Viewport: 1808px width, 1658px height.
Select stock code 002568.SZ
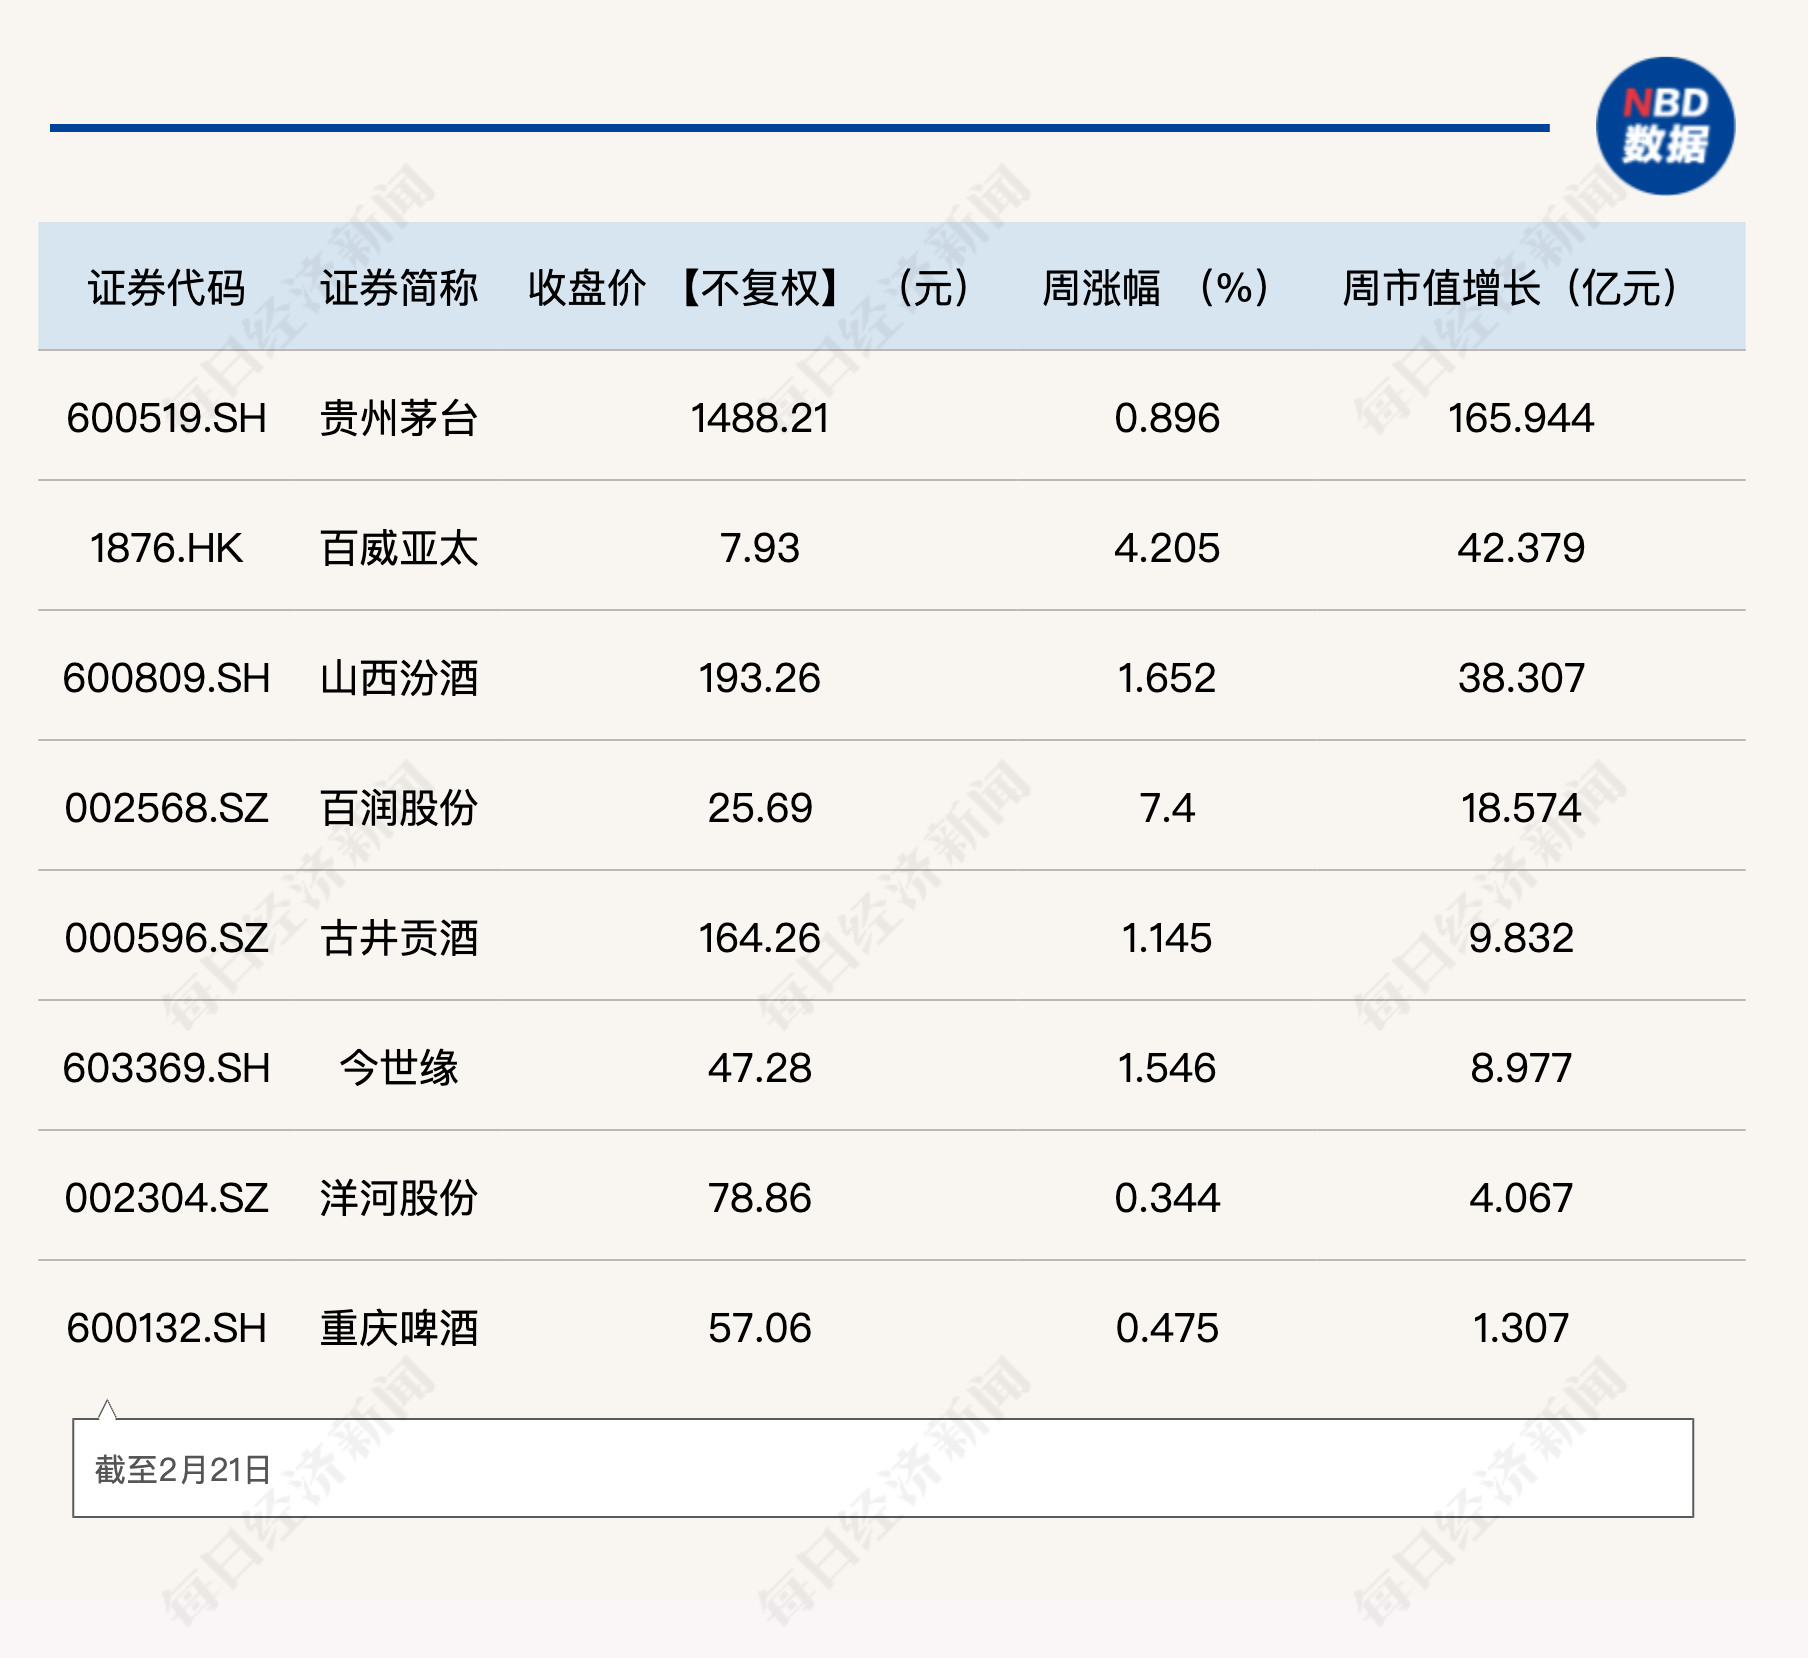(167, 808)
